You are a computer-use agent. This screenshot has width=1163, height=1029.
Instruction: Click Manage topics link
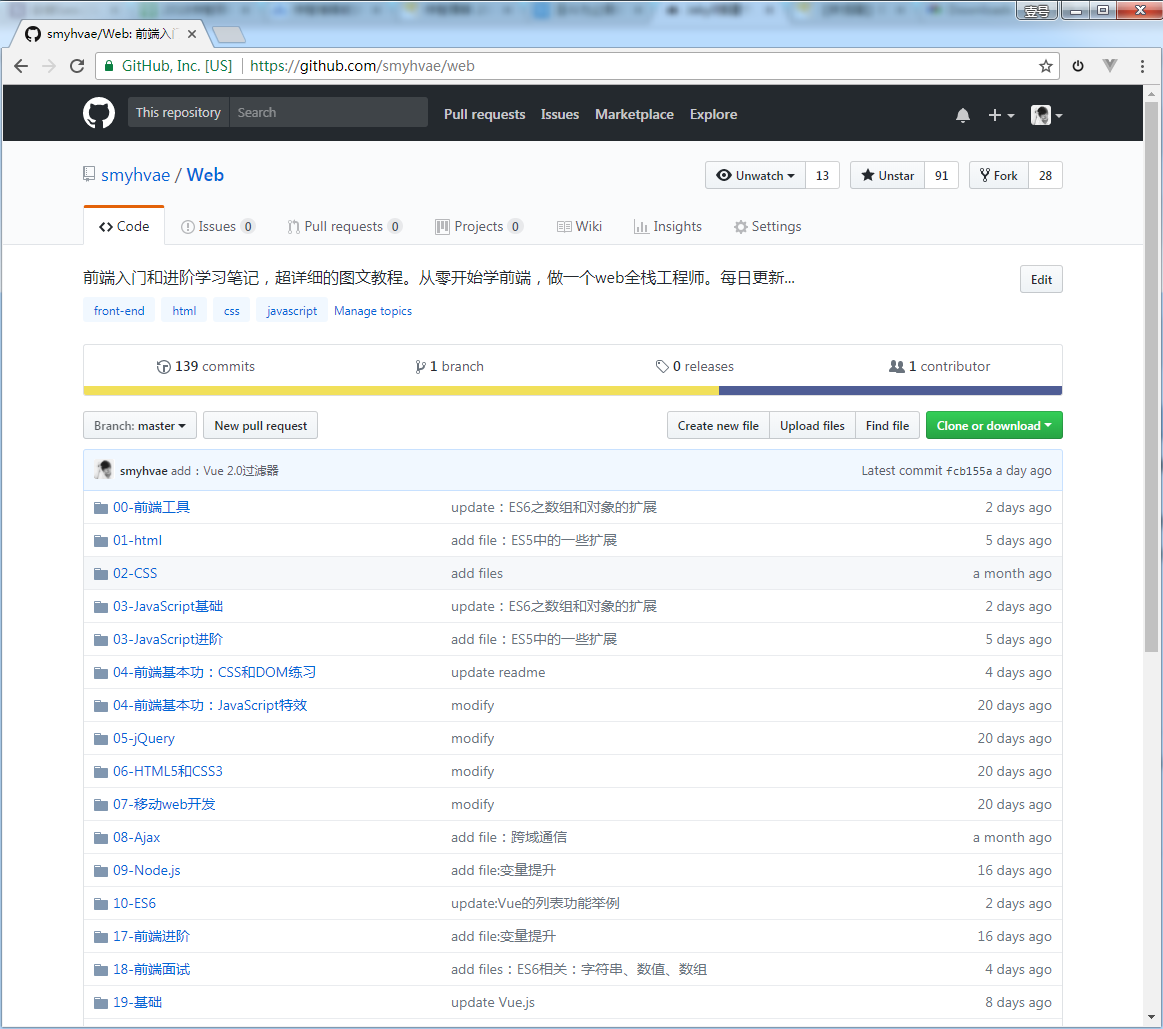tap(373, 311)
